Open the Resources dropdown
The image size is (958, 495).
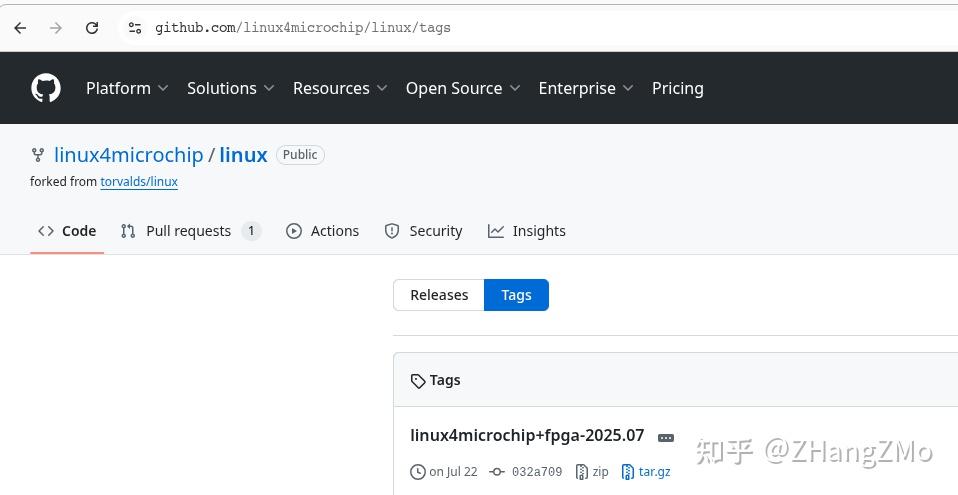340,88
